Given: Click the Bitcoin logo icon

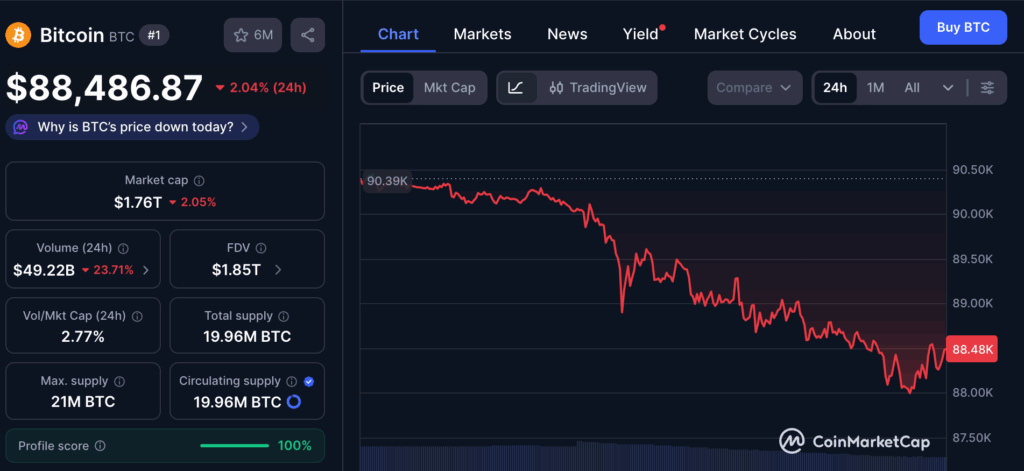Looking at the screenshot, I should click(18, 35).
